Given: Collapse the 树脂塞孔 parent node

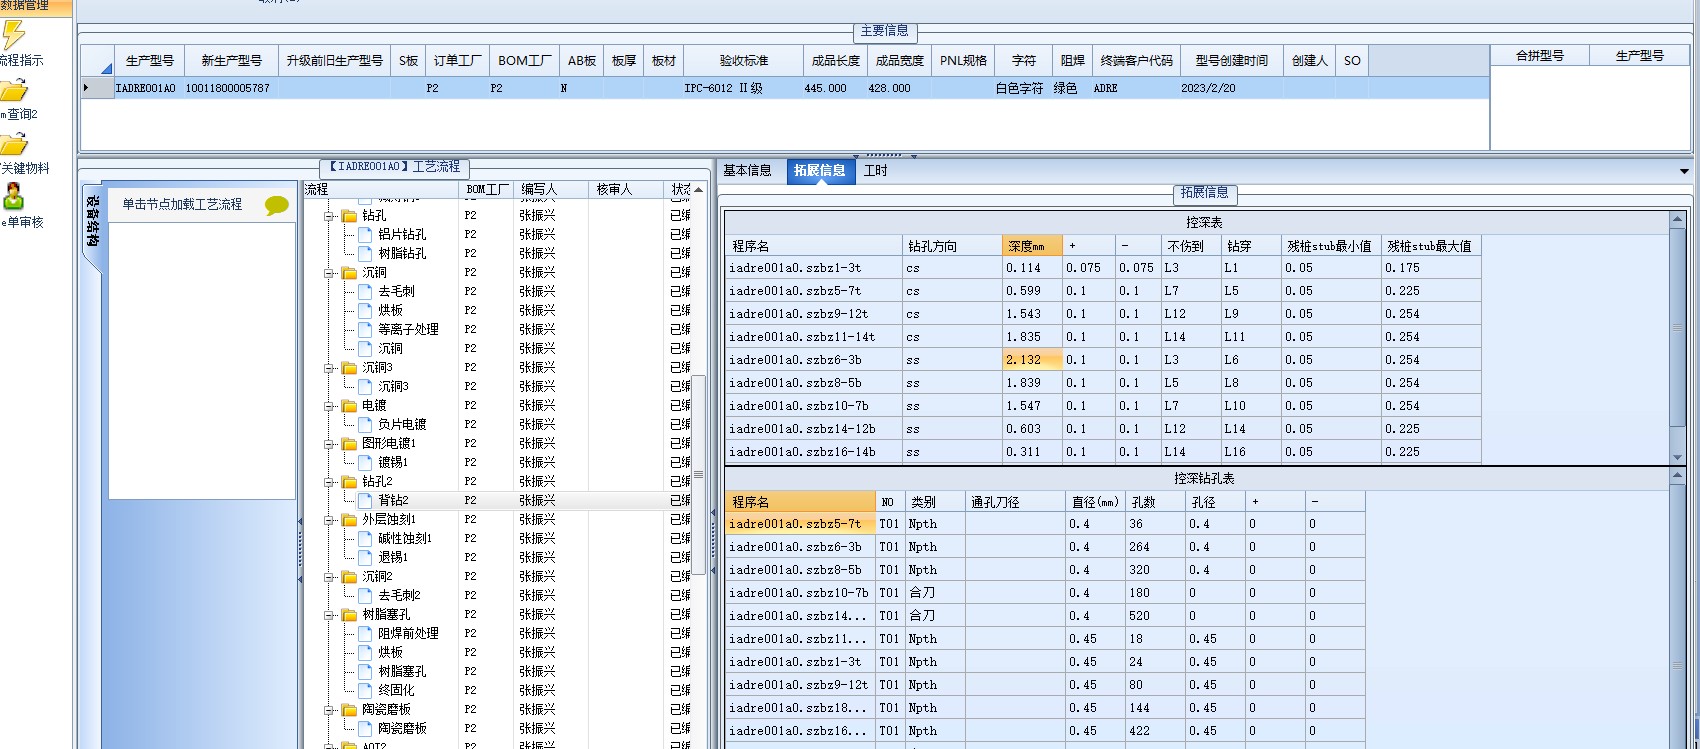Looking at the screenshot, I should pos(328,615).
